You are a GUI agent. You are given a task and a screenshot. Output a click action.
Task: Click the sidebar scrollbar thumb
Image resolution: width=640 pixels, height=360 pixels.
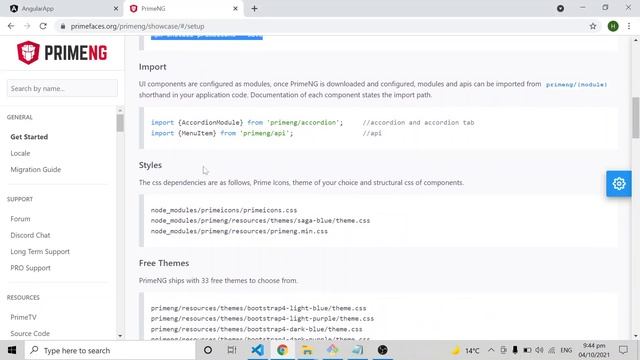coord(120,123)
